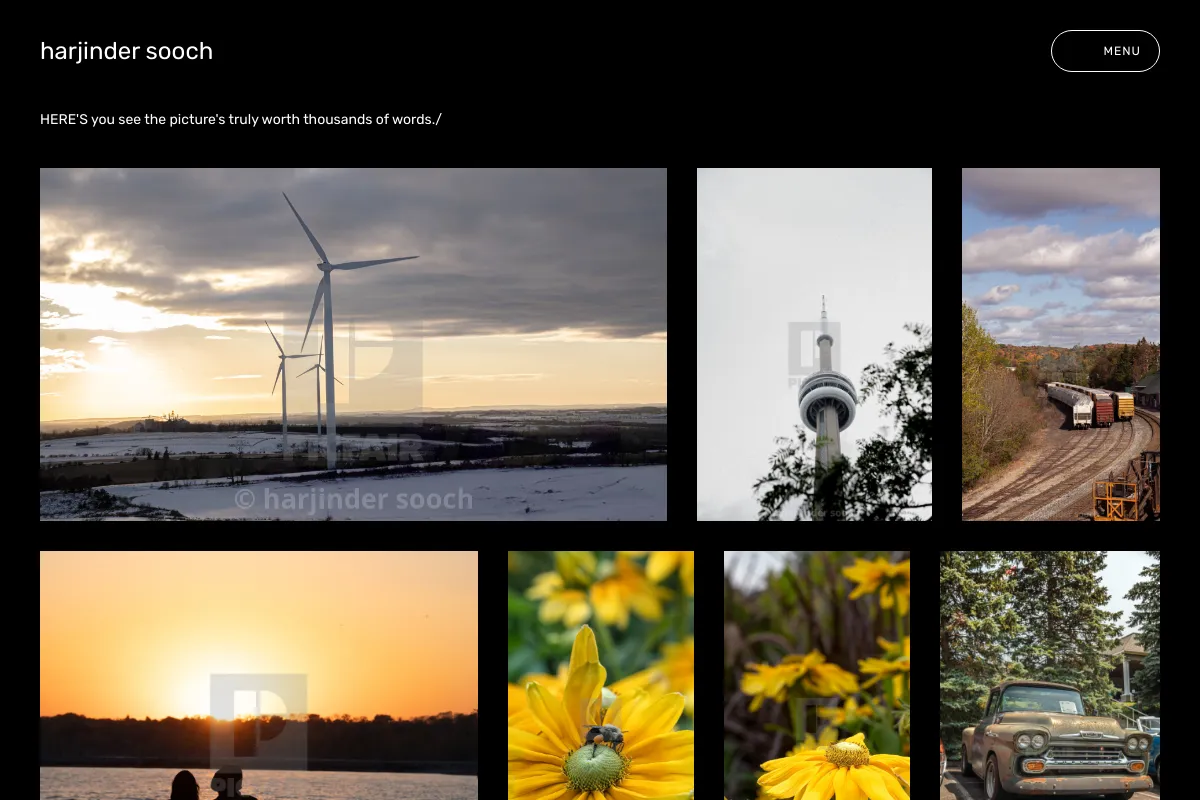Open the bee on yellow flower photo
1200x800 pixels.
coord(601,675)
